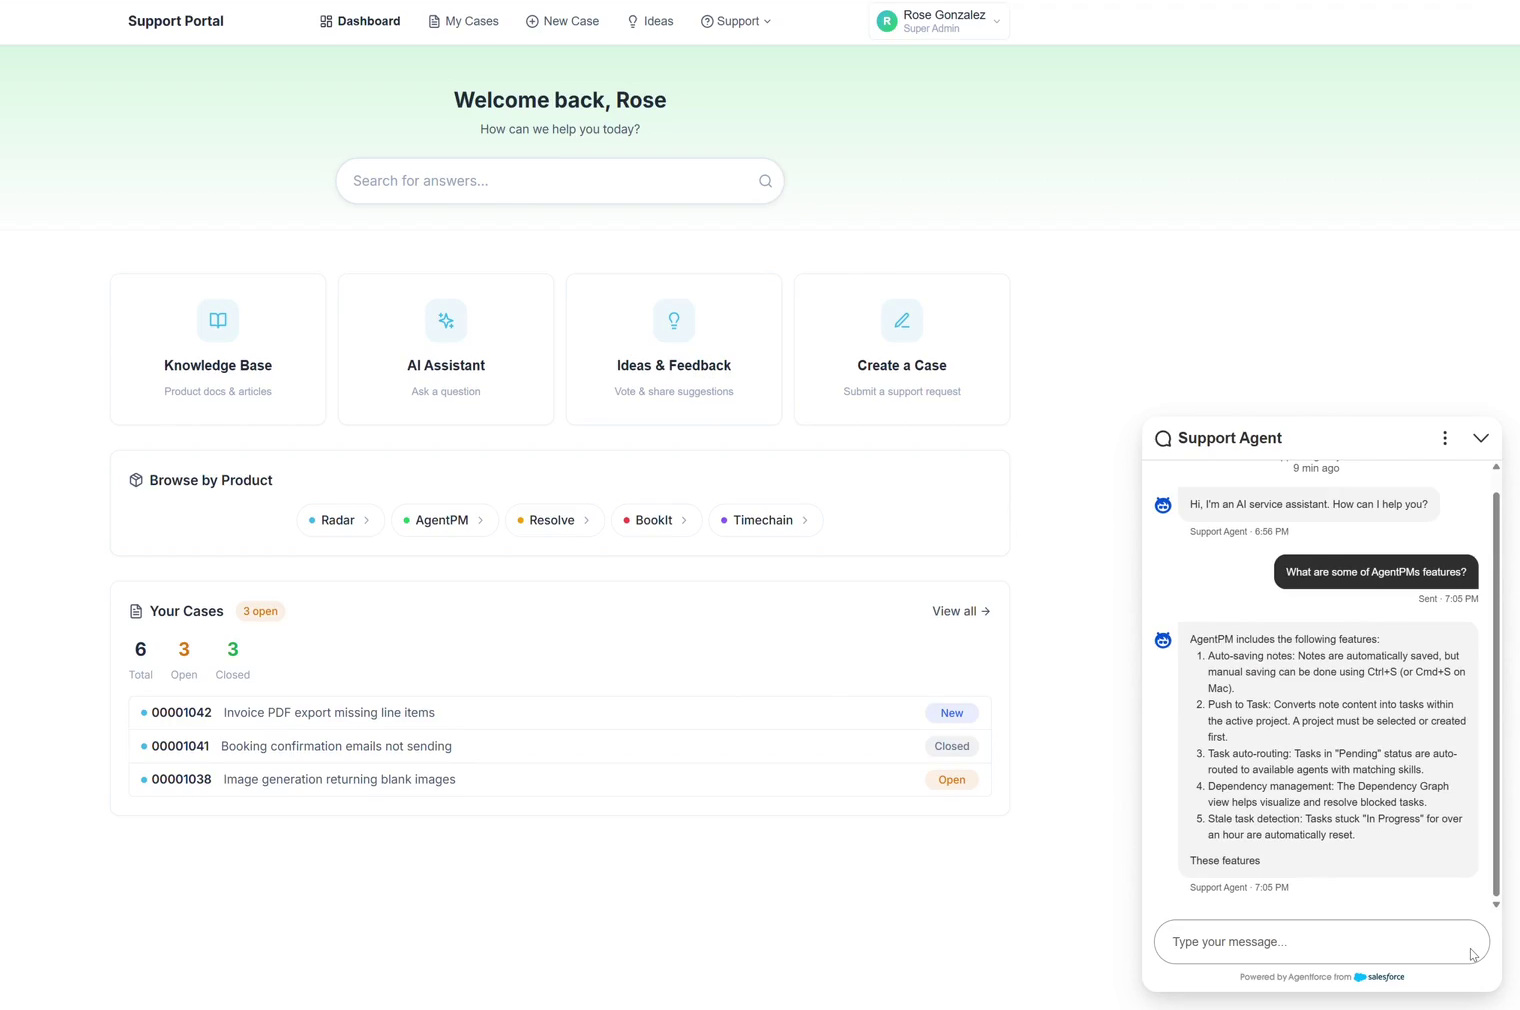
Task: Open the Timechain product chip
Action: tap(765, 520)
